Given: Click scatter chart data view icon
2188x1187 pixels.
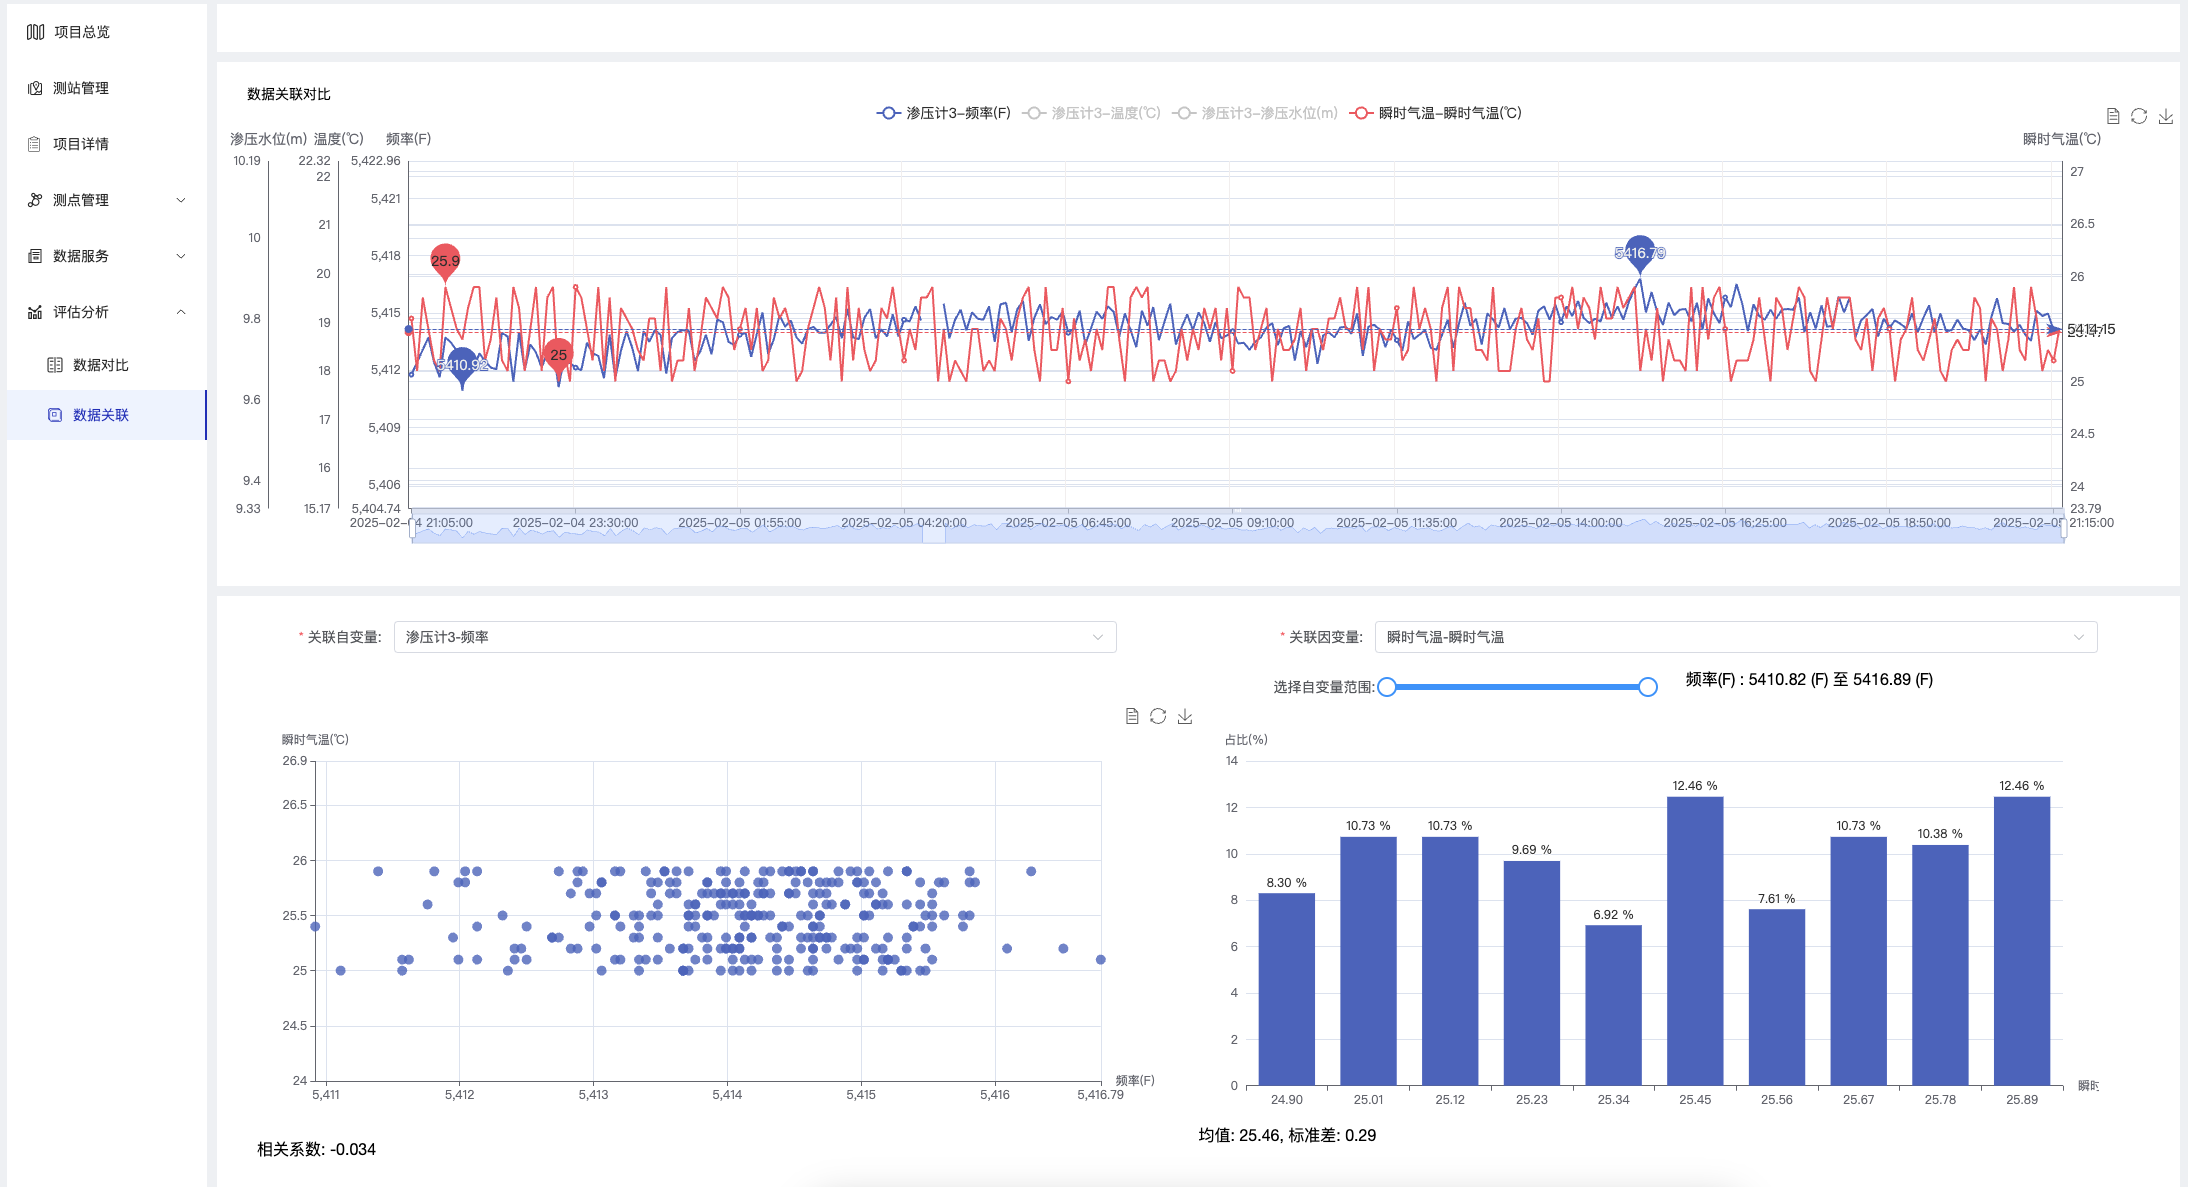Looking at the screenshot, I should point(1132,716).
